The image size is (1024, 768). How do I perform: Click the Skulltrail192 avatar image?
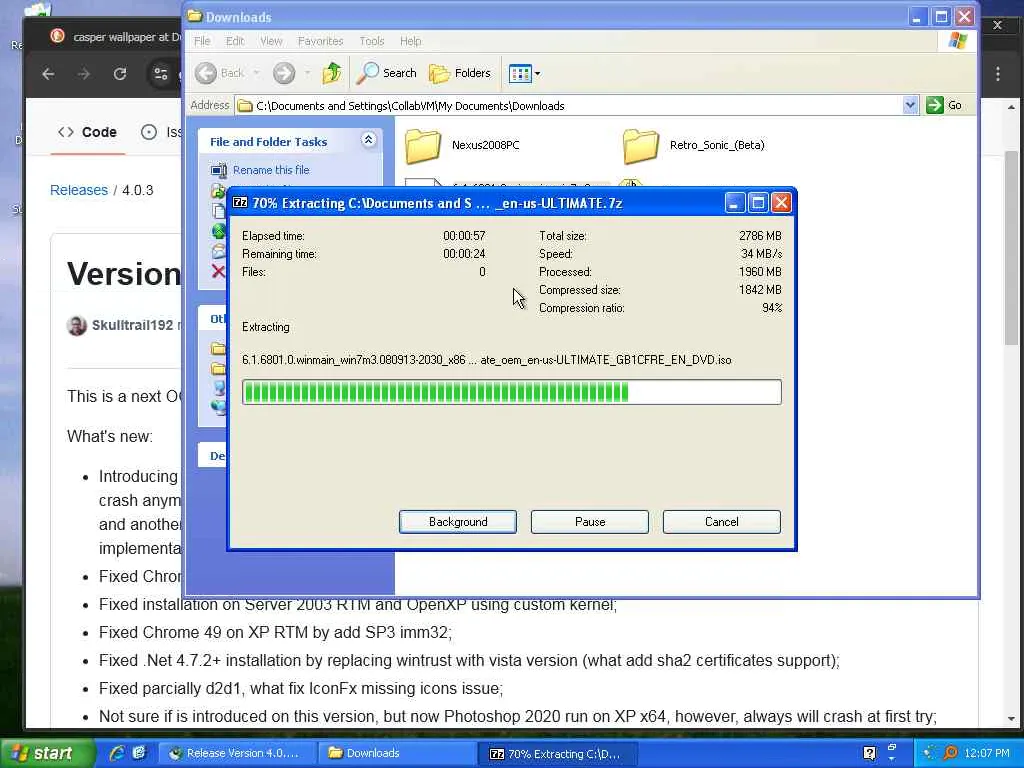[76, 325]
